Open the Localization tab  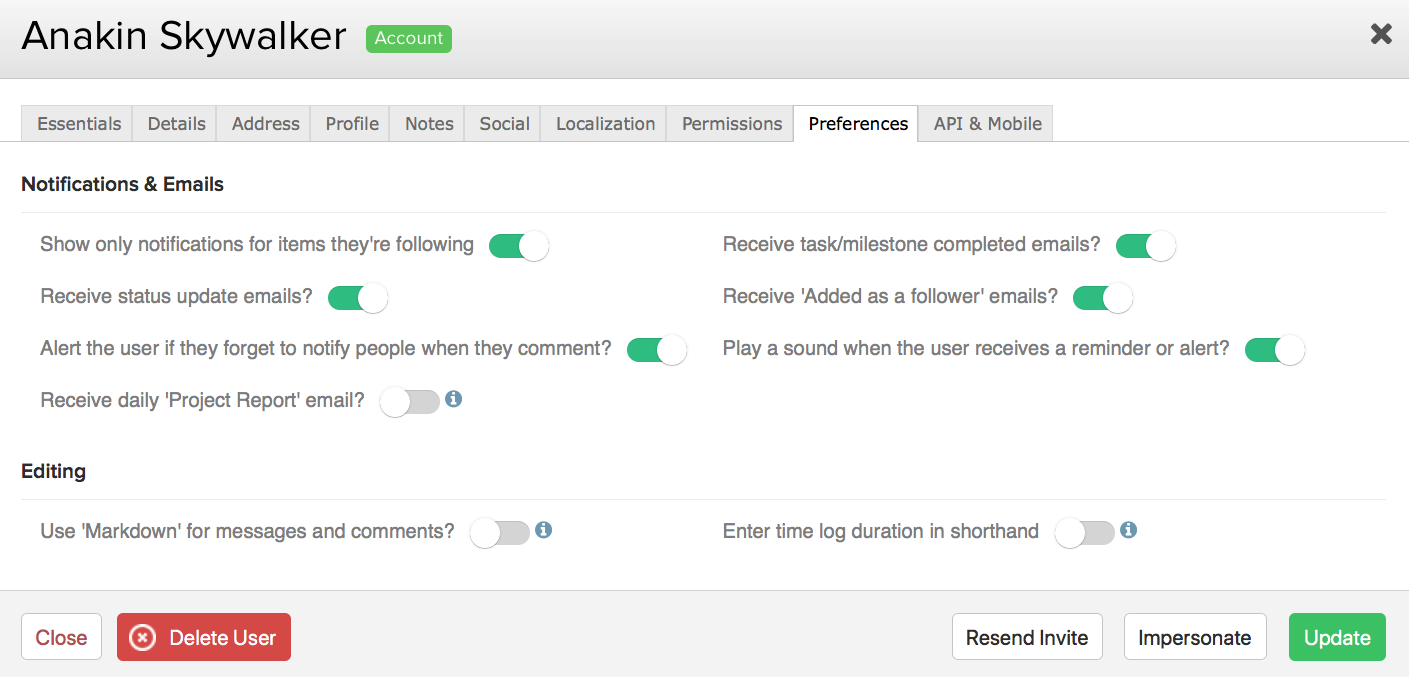coord(605,124)
